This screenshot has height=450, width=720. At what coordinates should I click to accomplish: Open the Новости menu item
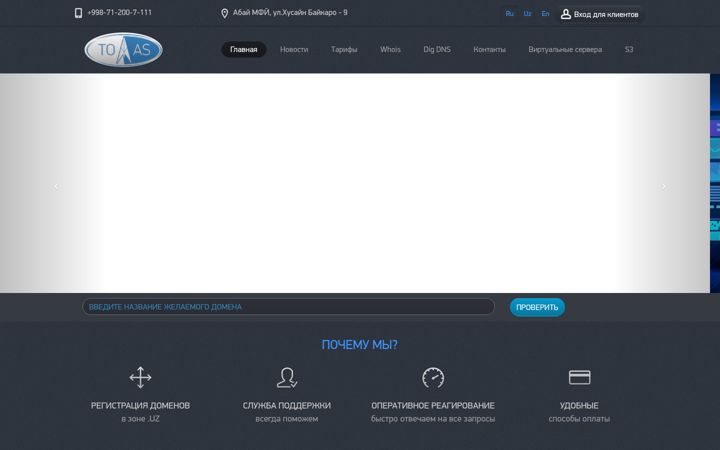click(x=294, y=50)
